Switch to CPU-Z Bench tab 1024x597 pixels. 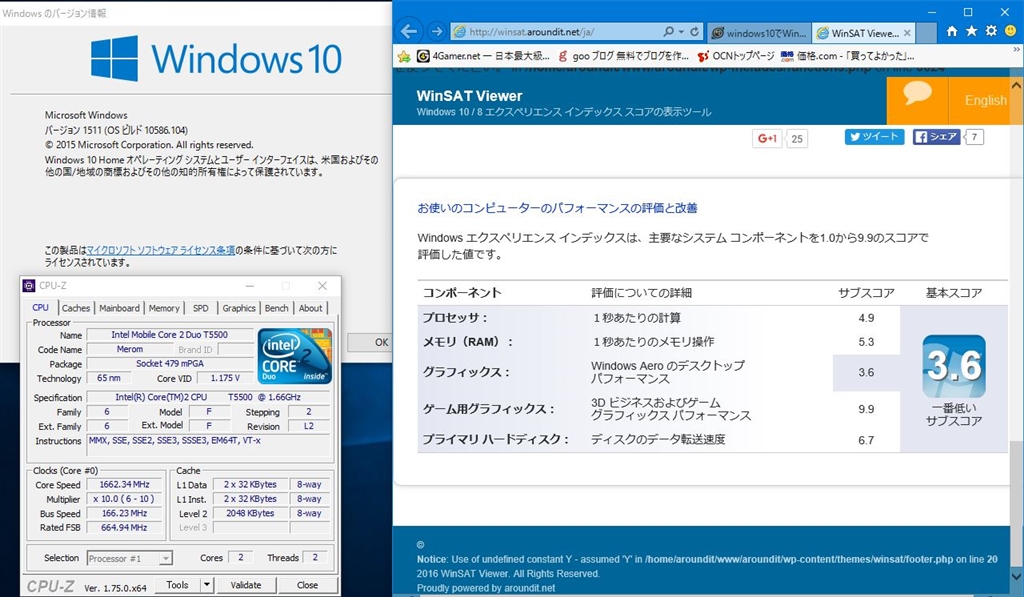[276, 308]
